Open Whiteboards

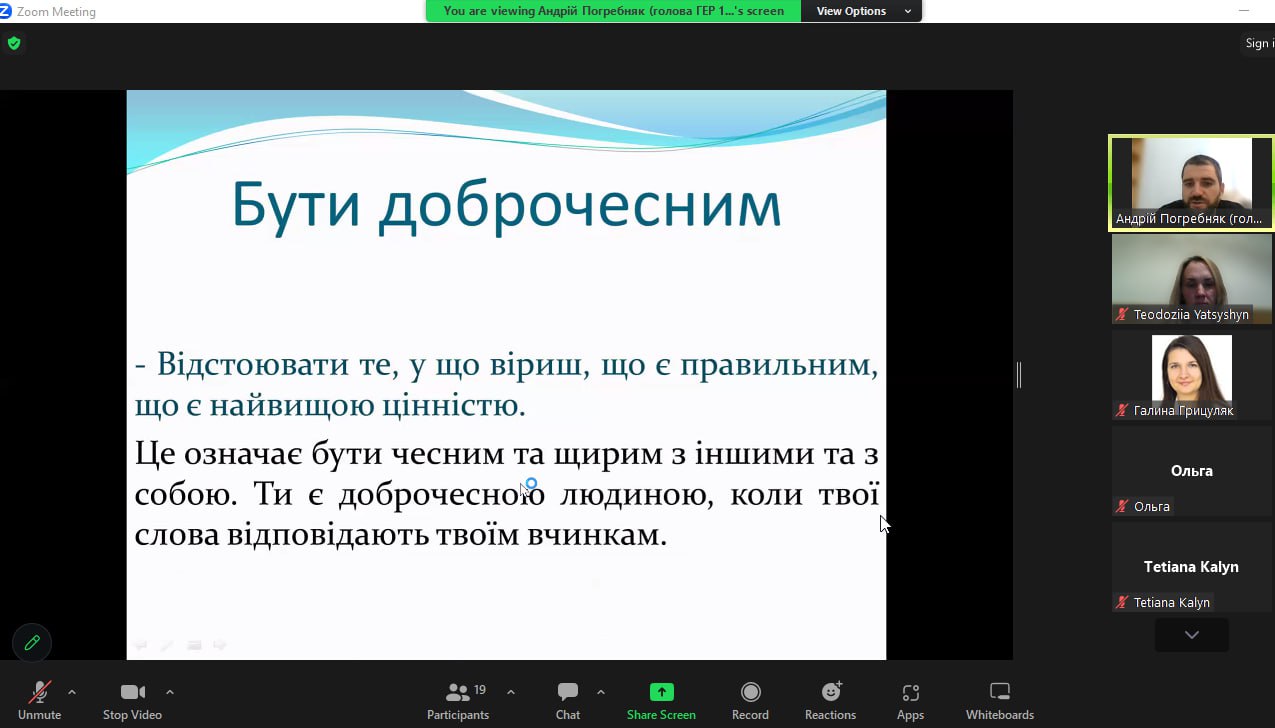pyautogui.click(x=1000, y=700)
